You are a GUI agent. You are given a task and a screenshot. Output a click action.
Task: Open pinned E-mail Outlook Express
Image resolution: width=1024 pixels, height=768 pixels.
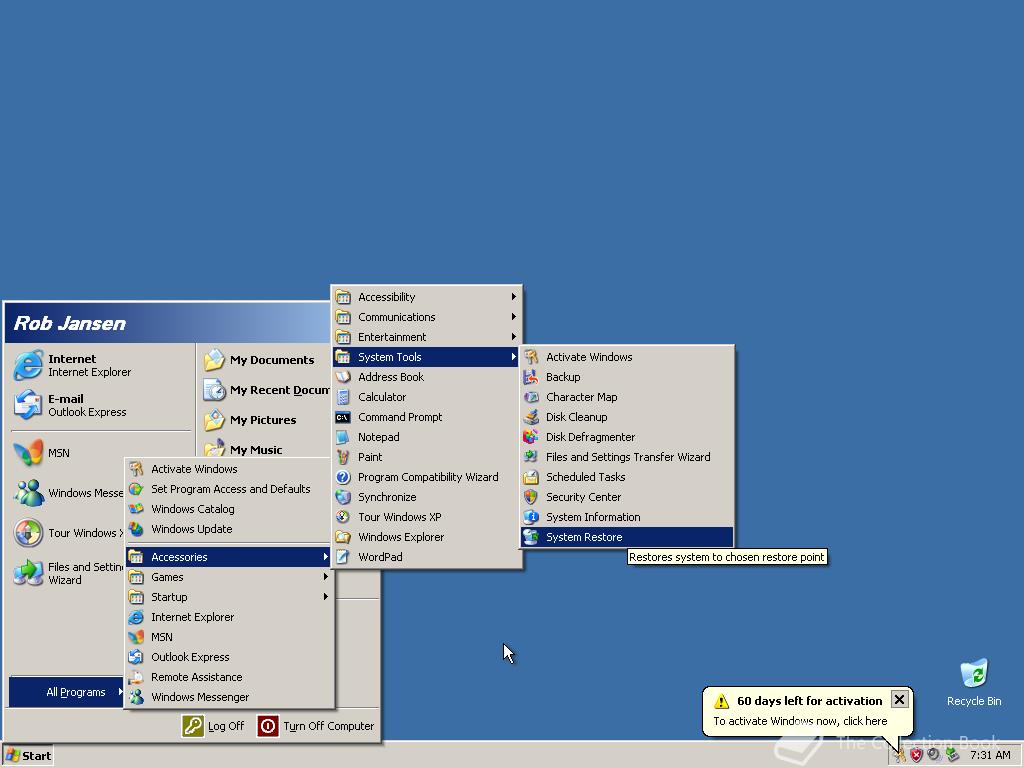pos(101,405)
